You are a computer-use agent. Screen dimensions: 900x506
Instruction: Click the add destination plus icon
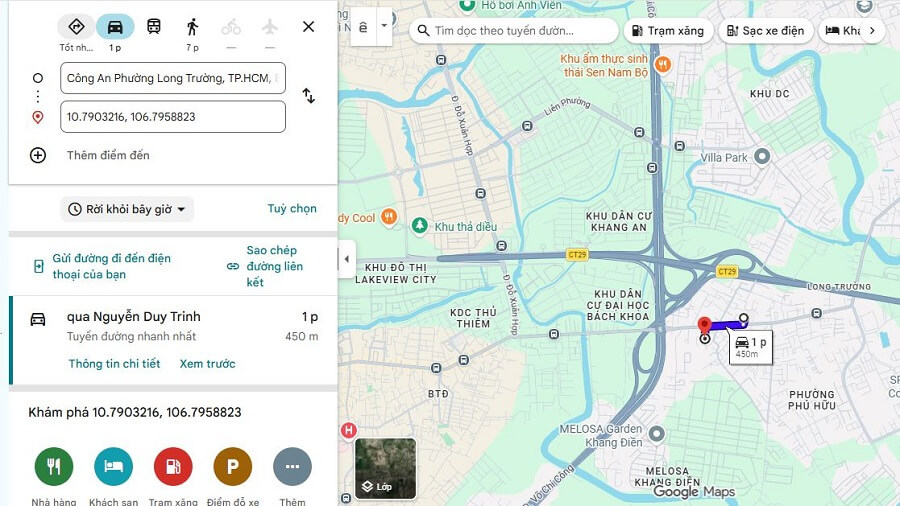pos(38,155)
